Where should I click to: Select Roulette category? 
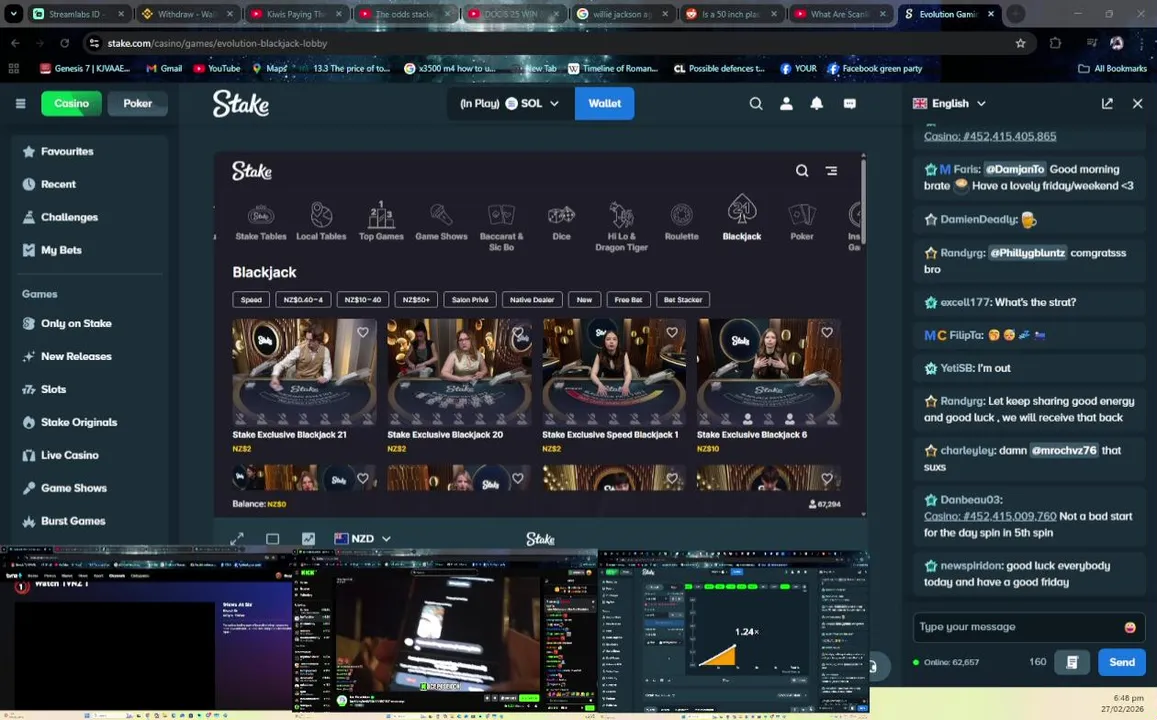pos(681,222)
